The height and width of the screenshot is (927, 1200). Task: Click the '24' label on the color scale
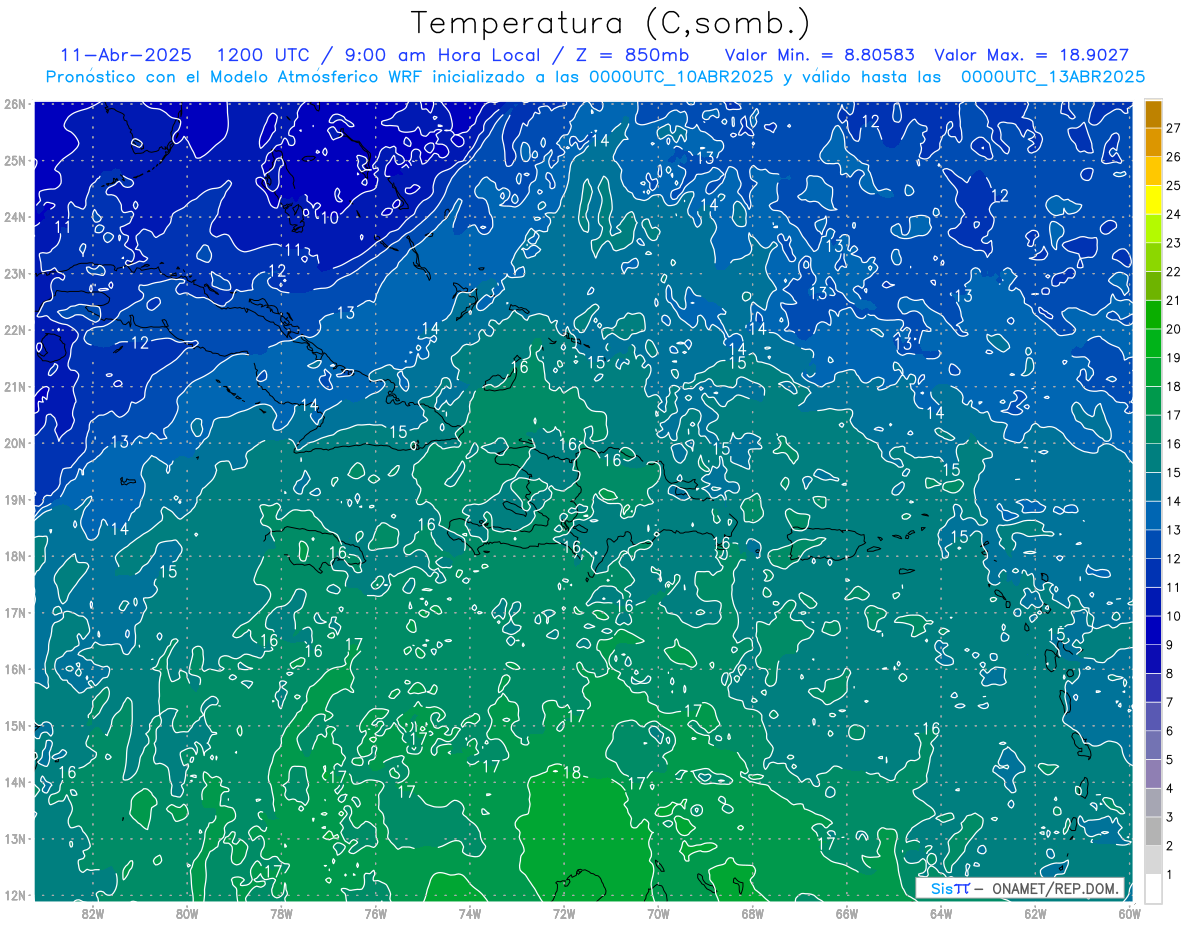click(x=1174, y=214)
